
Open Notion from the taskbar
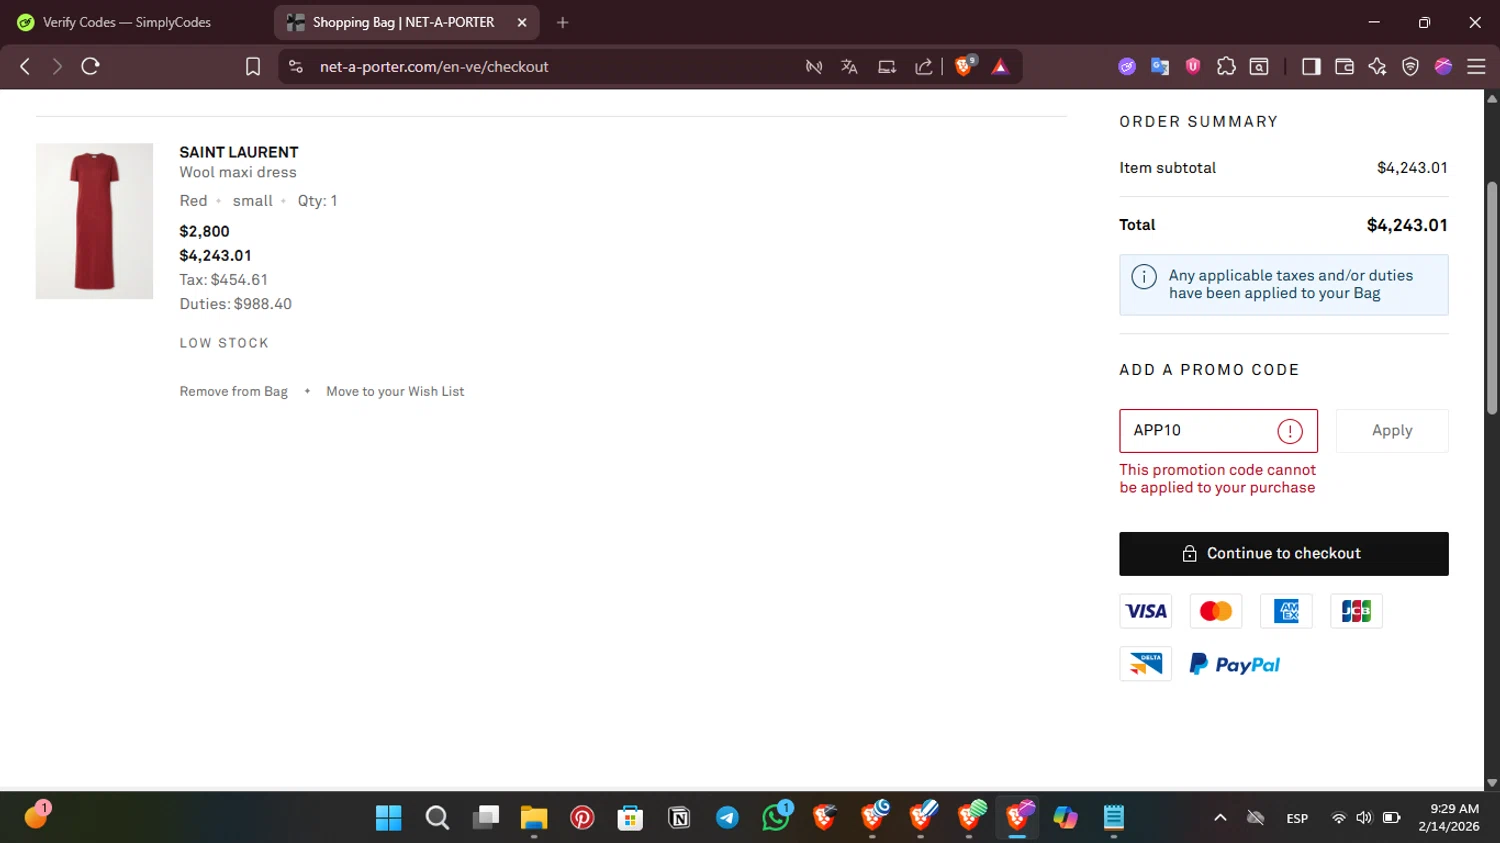pos(679,818)
